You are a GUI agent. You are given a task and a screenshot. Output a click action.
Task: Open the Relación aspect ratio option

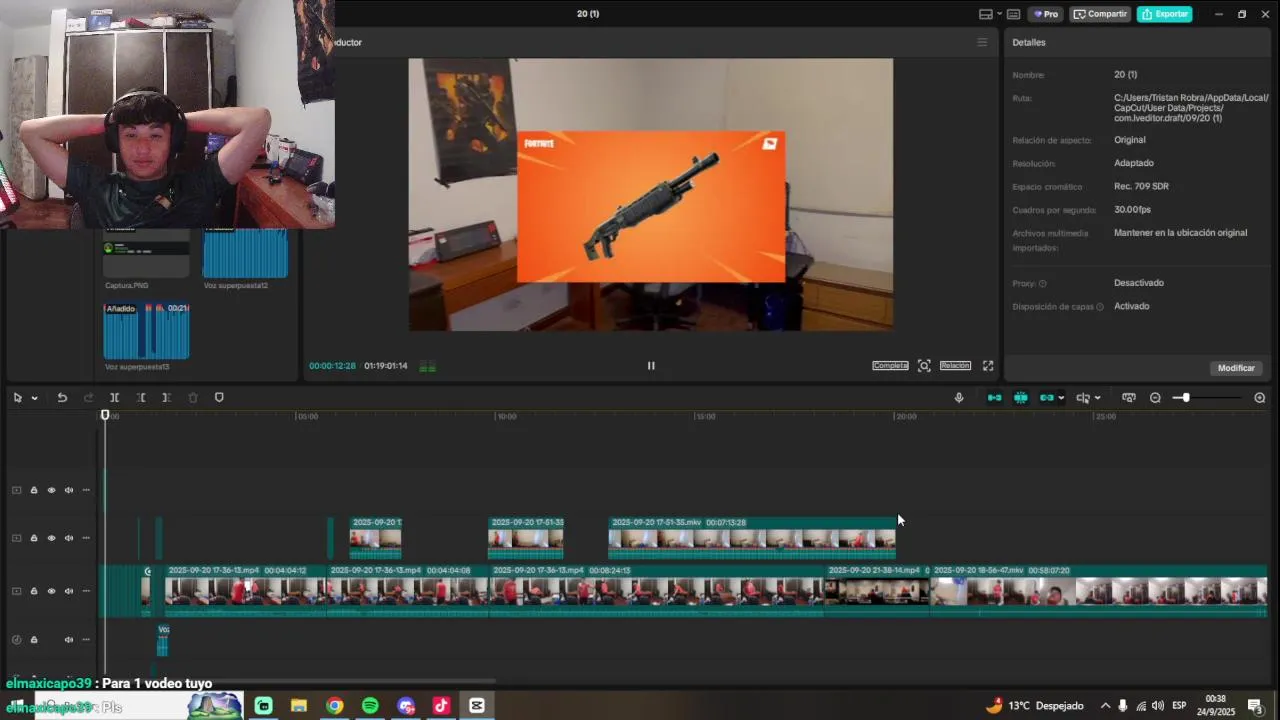coord(955,366)
